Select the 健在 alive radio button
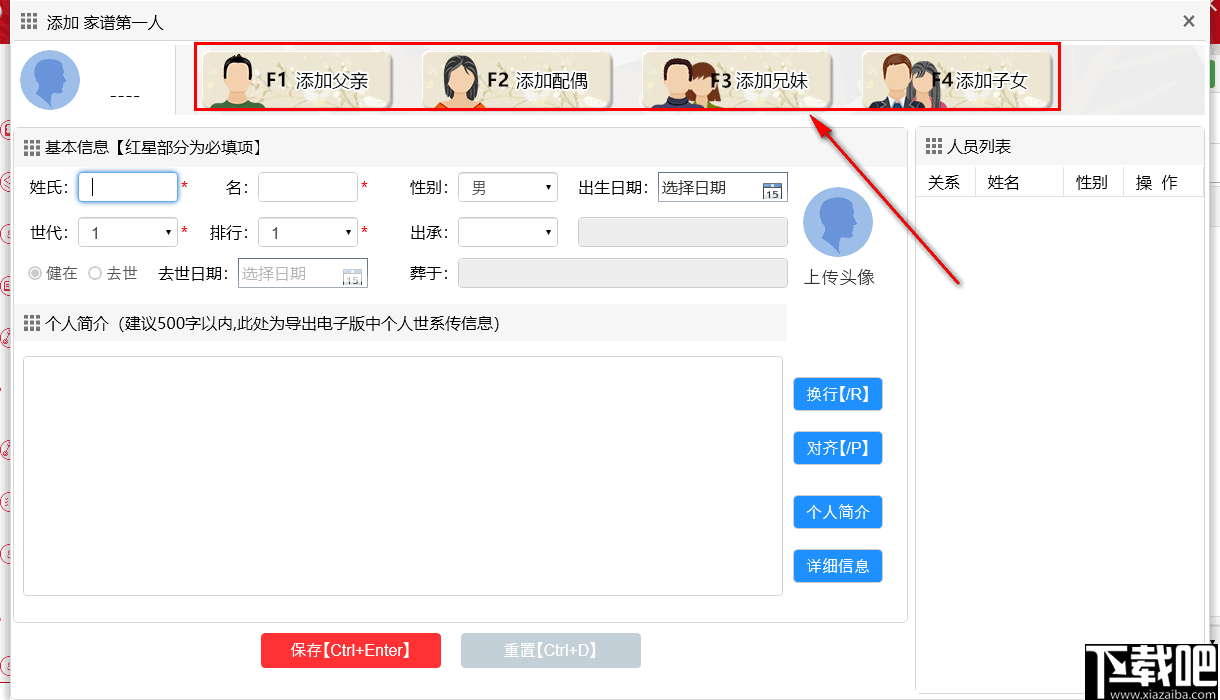 (35, 273)
